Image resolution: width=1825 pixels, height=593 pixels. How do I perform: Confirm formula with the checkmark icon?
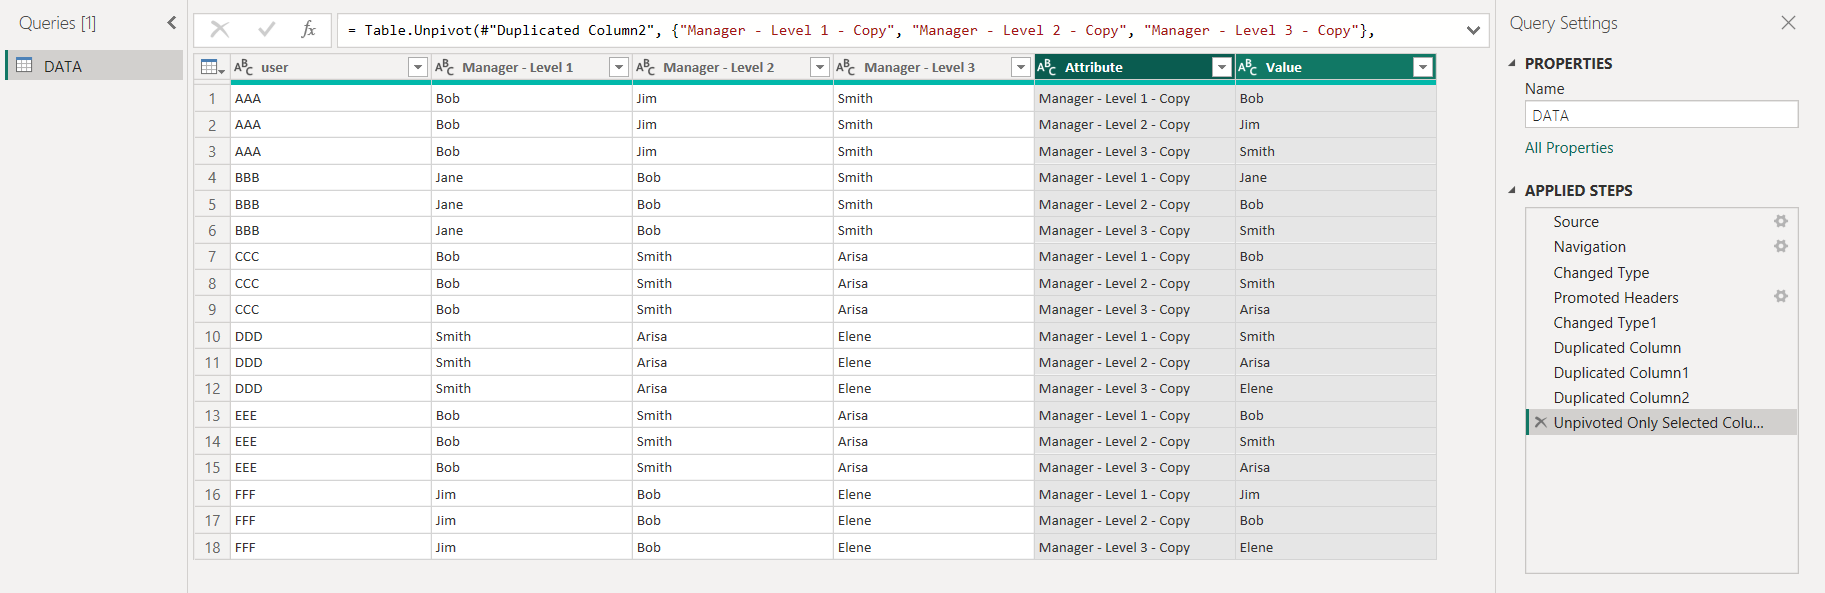click(x=266, y=30)
